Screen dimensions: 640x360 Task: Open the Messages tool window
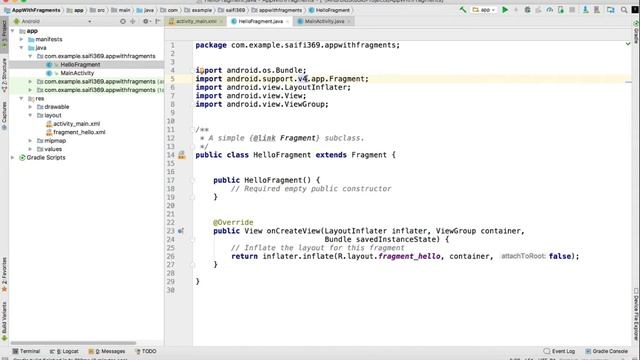[x=107, y=351]
